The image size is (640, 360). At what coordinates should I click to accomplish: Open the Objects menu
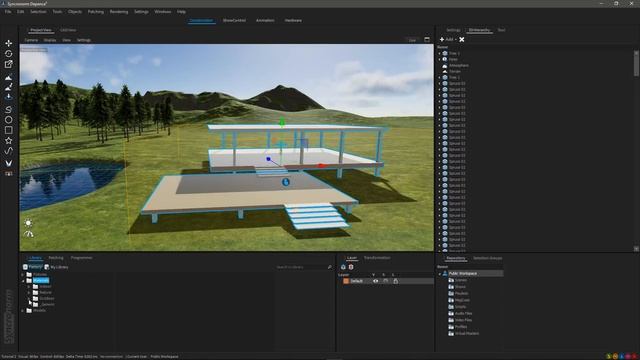click(75, 12)
